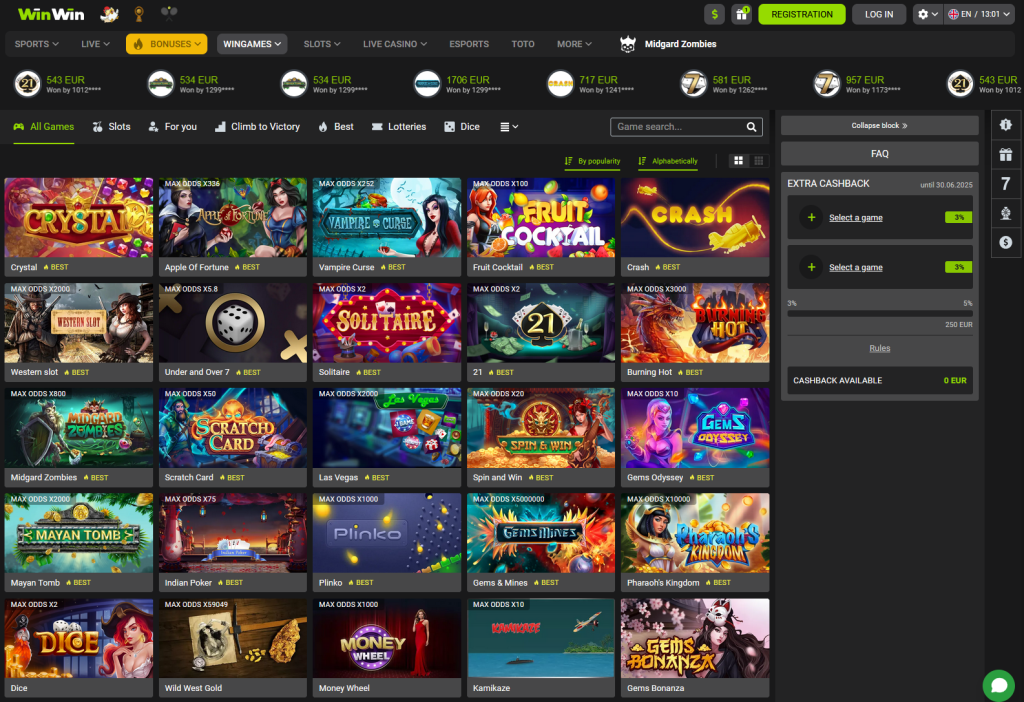The width and height of the screenshot is (1024, 702).
Task: Open the Money Wheel game
Action: tap(387, 647)
